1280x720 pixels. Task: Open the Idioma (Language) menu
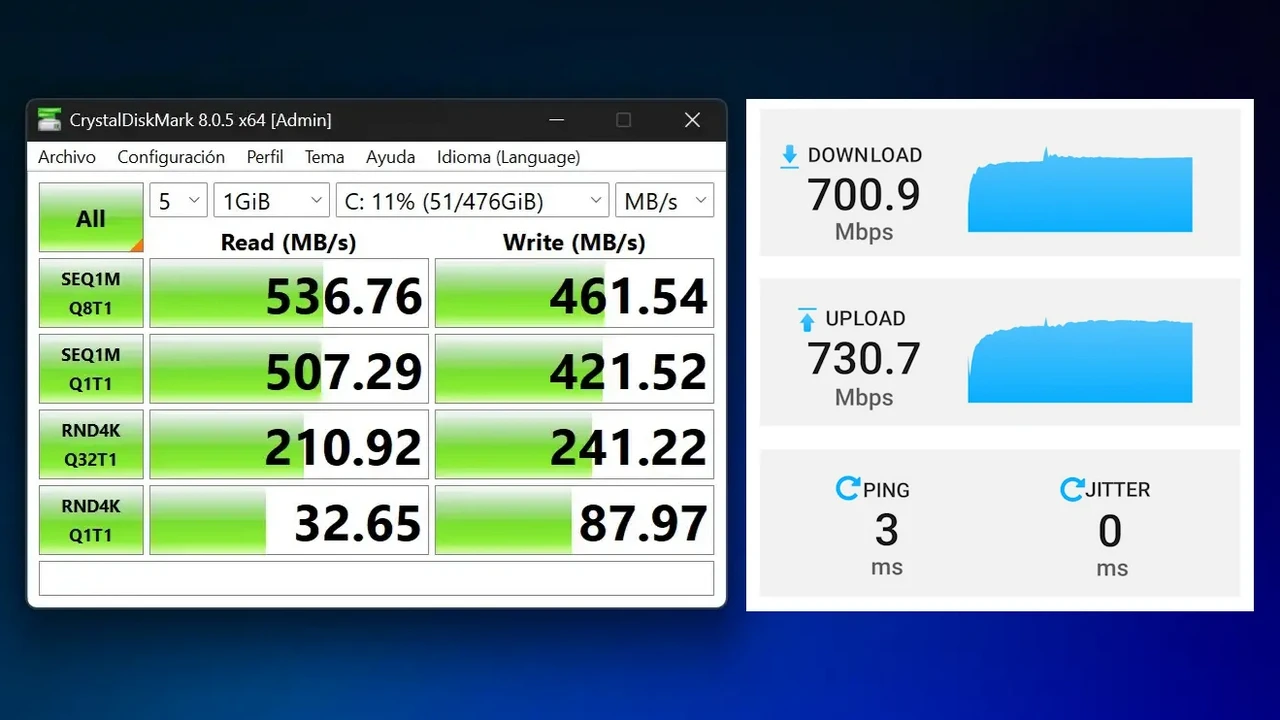tap(508, 157)
